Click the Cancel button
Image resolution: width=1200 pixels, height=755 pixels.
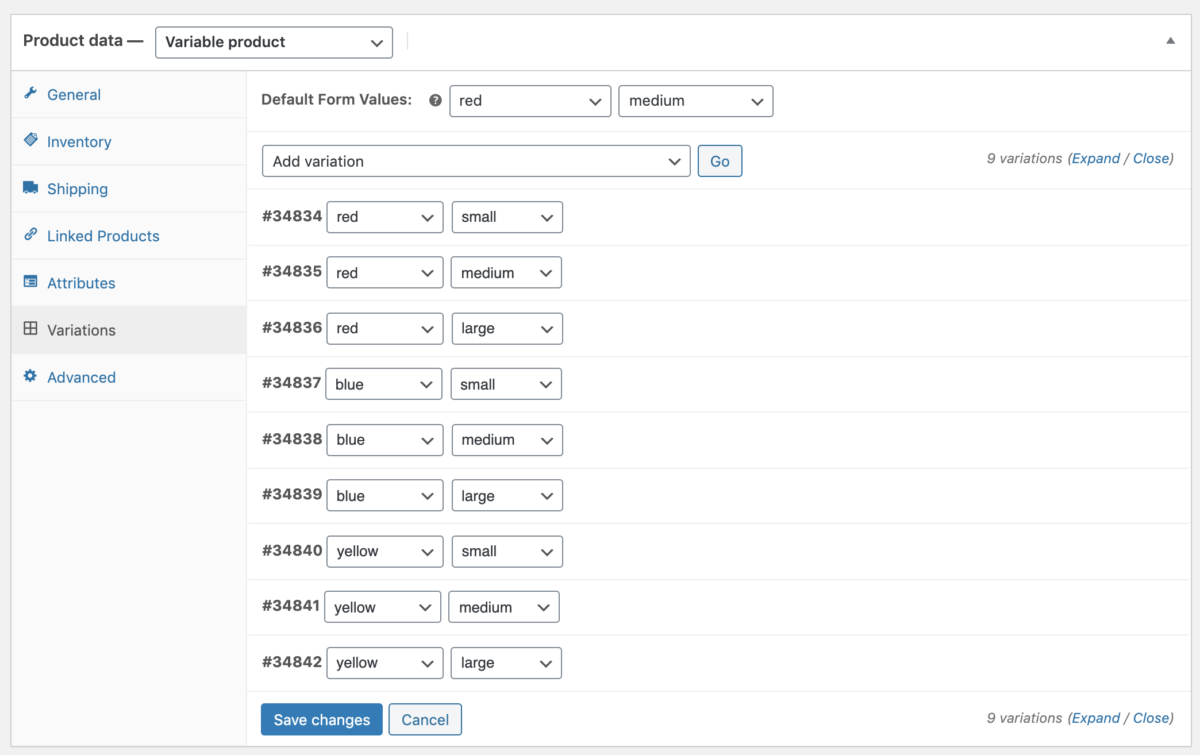click(x=425, y=719)
